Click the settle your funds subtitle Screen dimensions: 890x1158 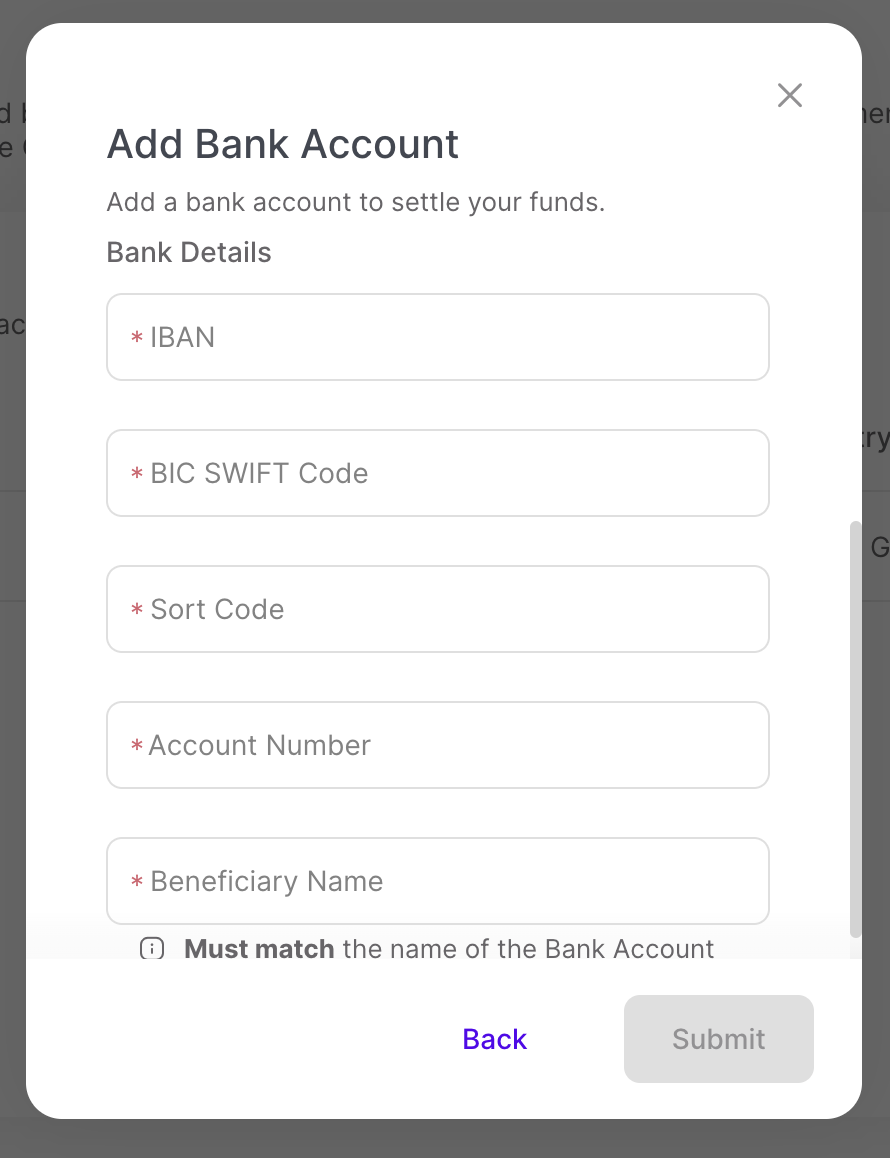356,202
